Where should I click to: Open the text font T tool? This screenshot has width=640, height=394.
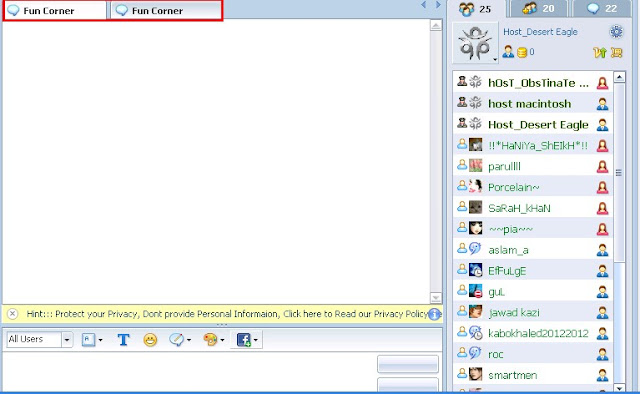pyautogui.click(x=123, y=339)
